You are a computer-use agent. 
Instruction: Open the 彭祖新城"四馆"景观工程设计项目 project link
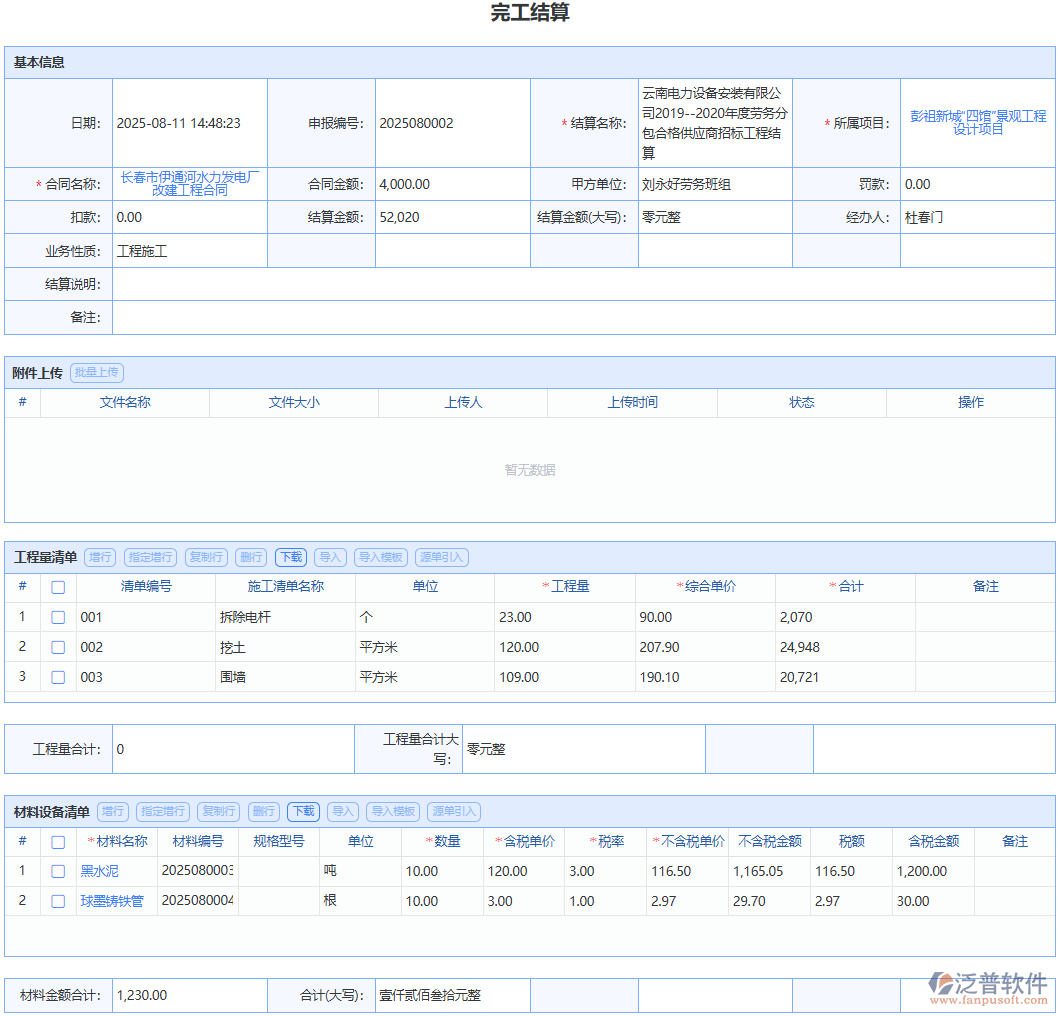tap(977, 123)
